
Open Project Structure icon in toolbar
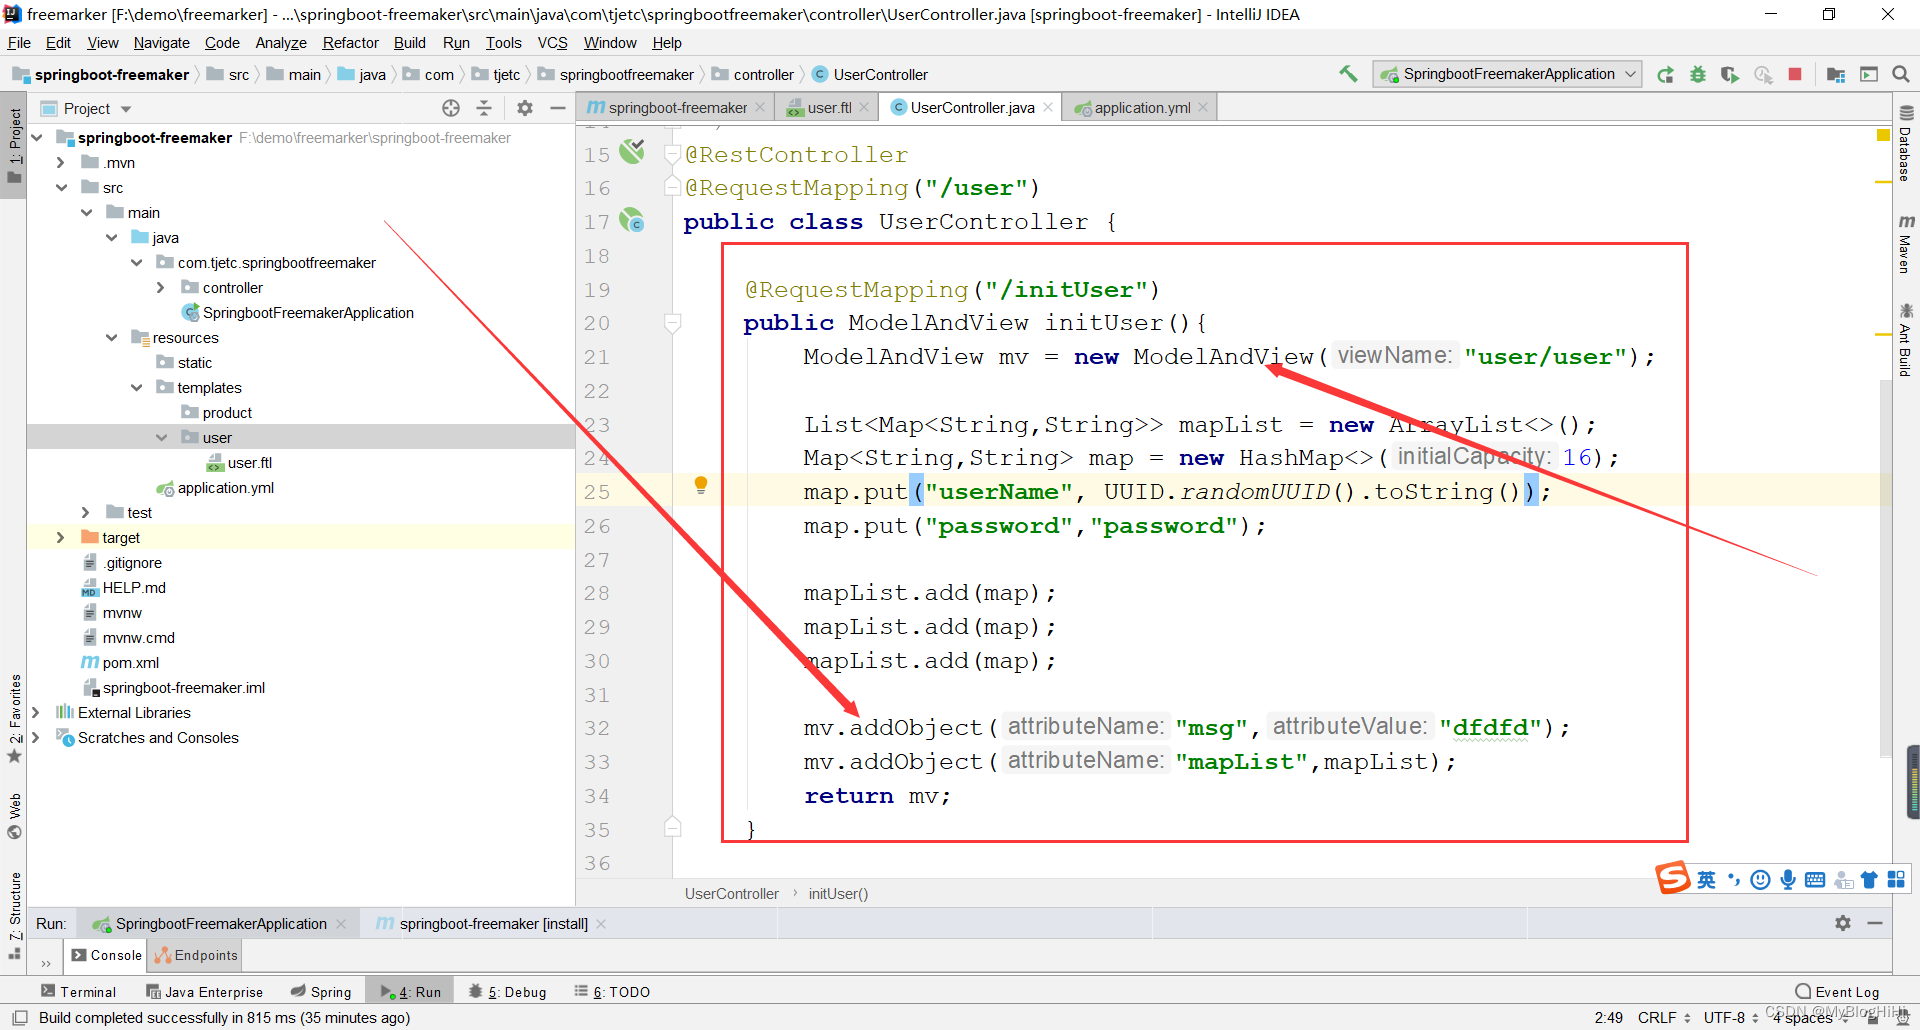1836,75
